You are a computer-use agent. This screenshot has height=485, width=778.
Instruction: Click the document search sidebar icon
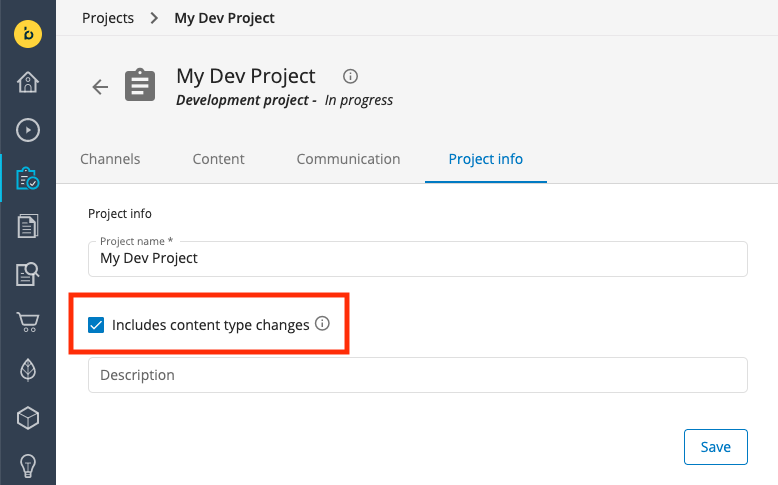28,274
